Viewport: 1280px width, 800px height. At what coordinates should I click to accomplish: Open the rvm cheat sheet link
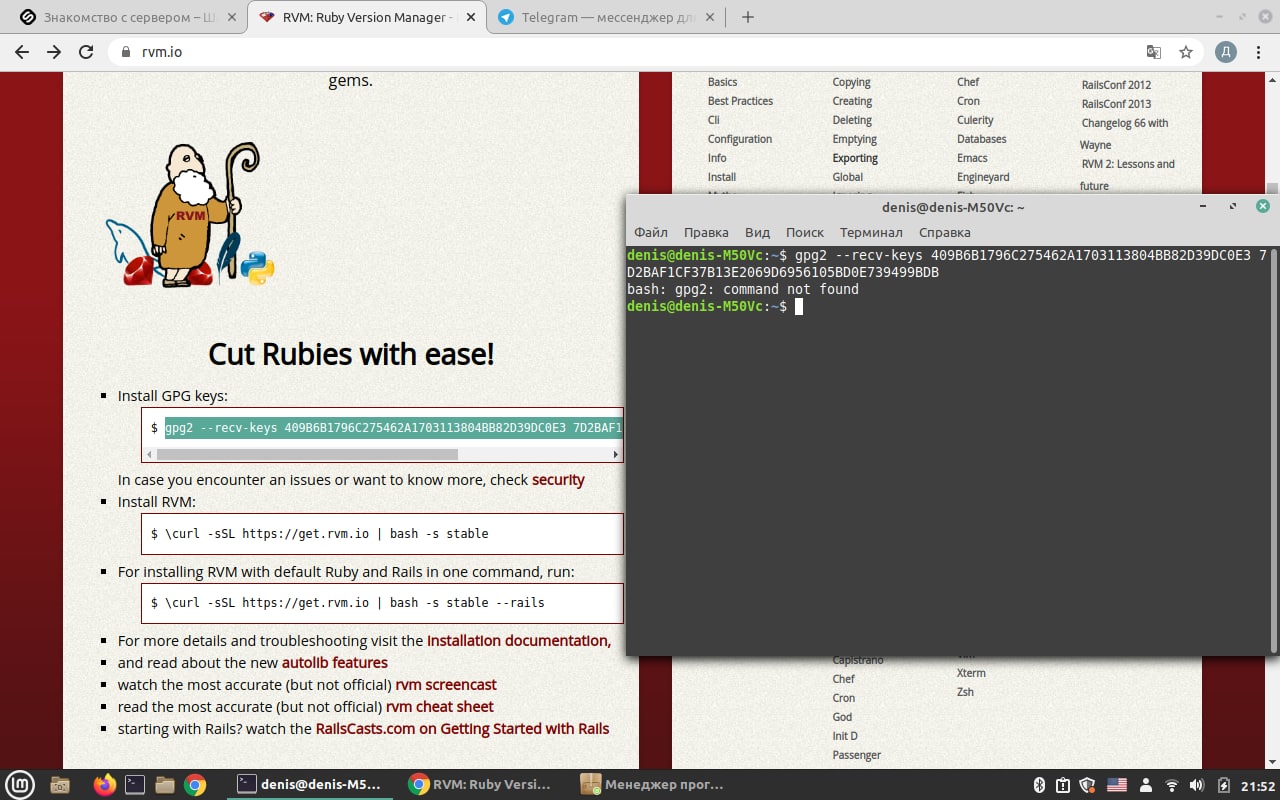pyautogui.click(x=440, y=706)
